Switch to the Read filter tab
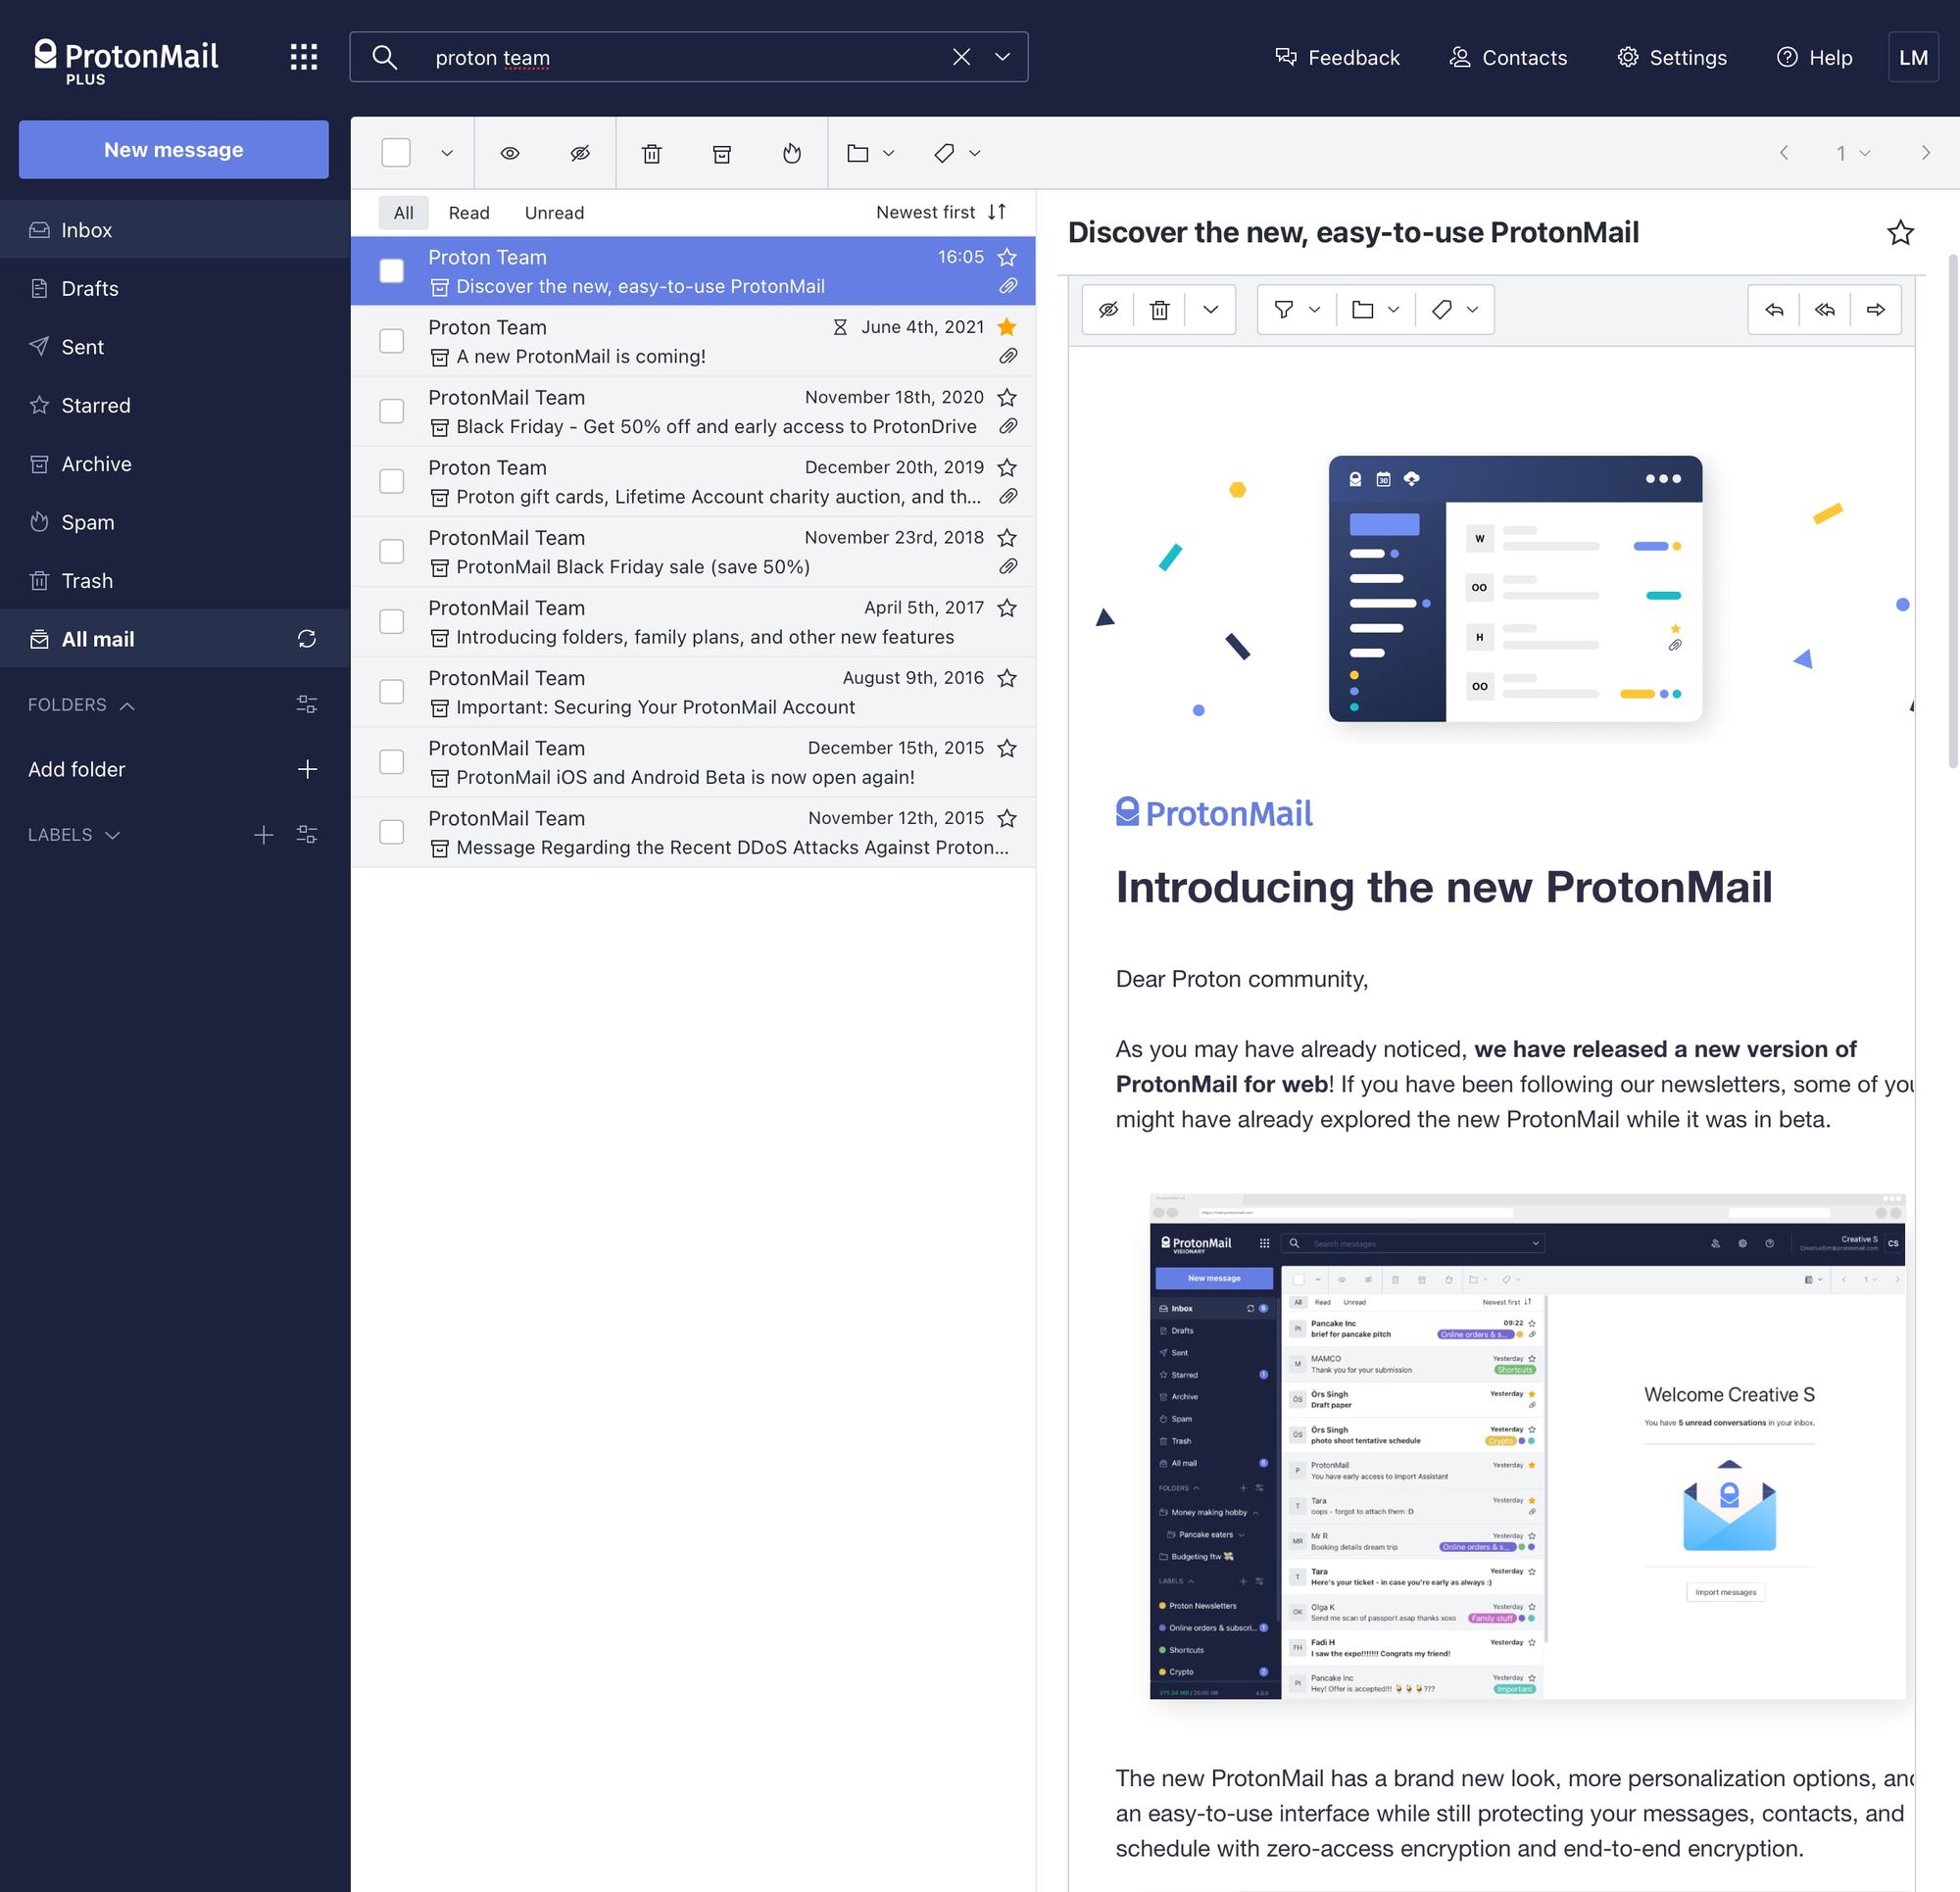This screenshot has height=1892, width=1960. point(469,212)
